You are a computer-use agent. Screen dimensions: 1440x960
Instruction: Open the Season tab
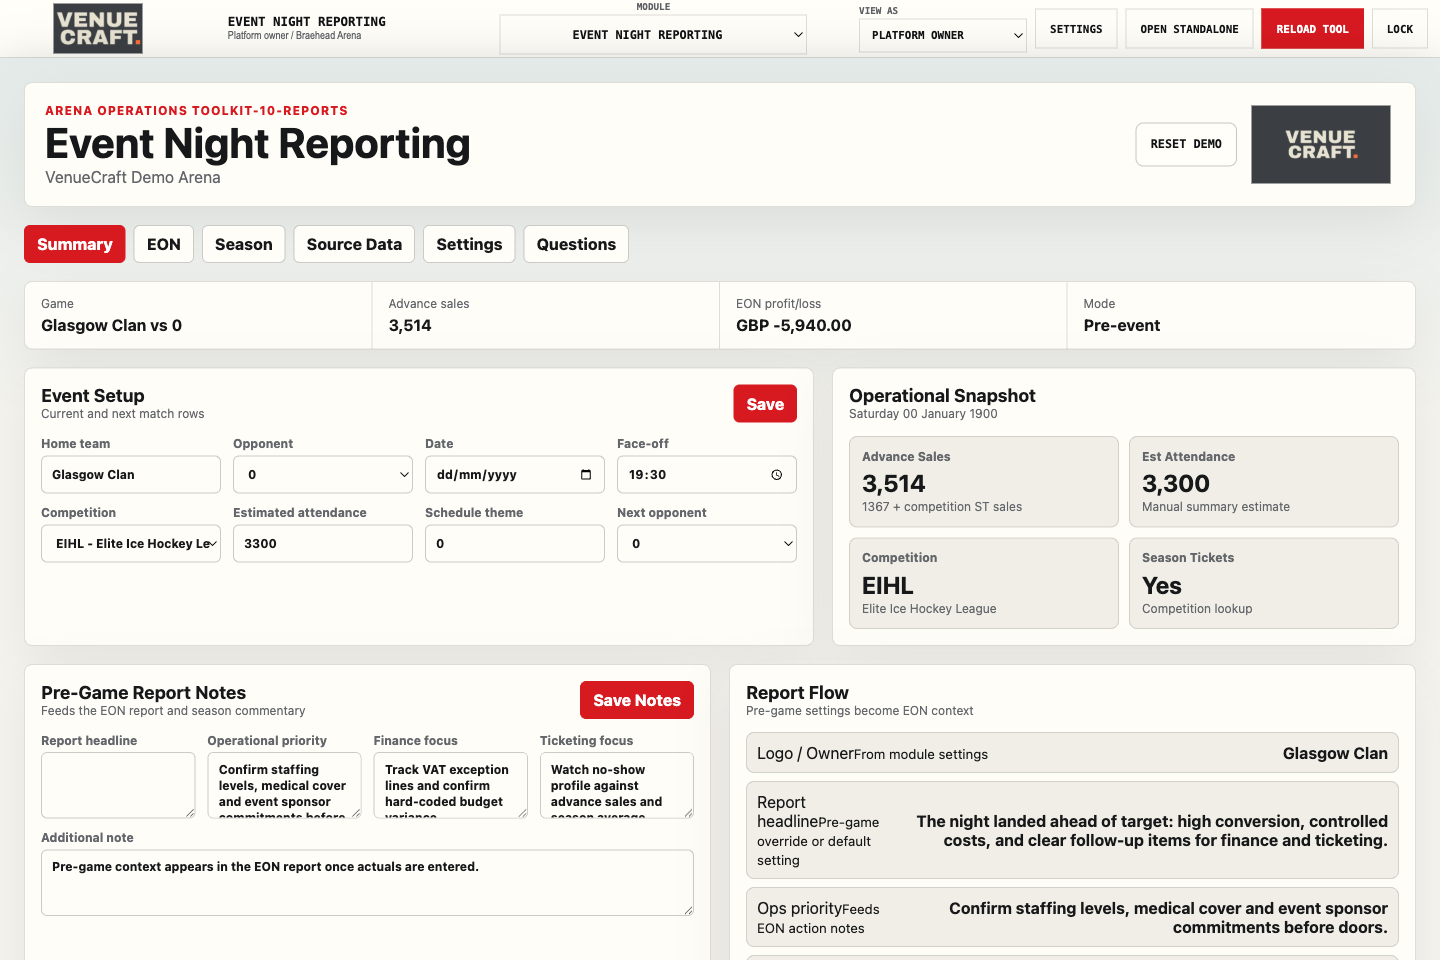tap(244, 244)
